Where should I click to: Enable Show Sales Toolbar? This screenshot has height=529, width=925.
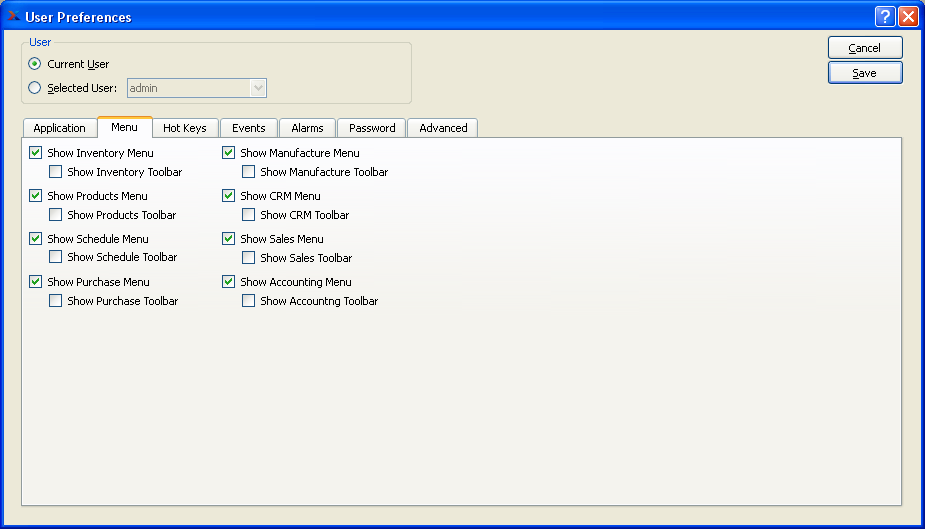pos(248,258)
